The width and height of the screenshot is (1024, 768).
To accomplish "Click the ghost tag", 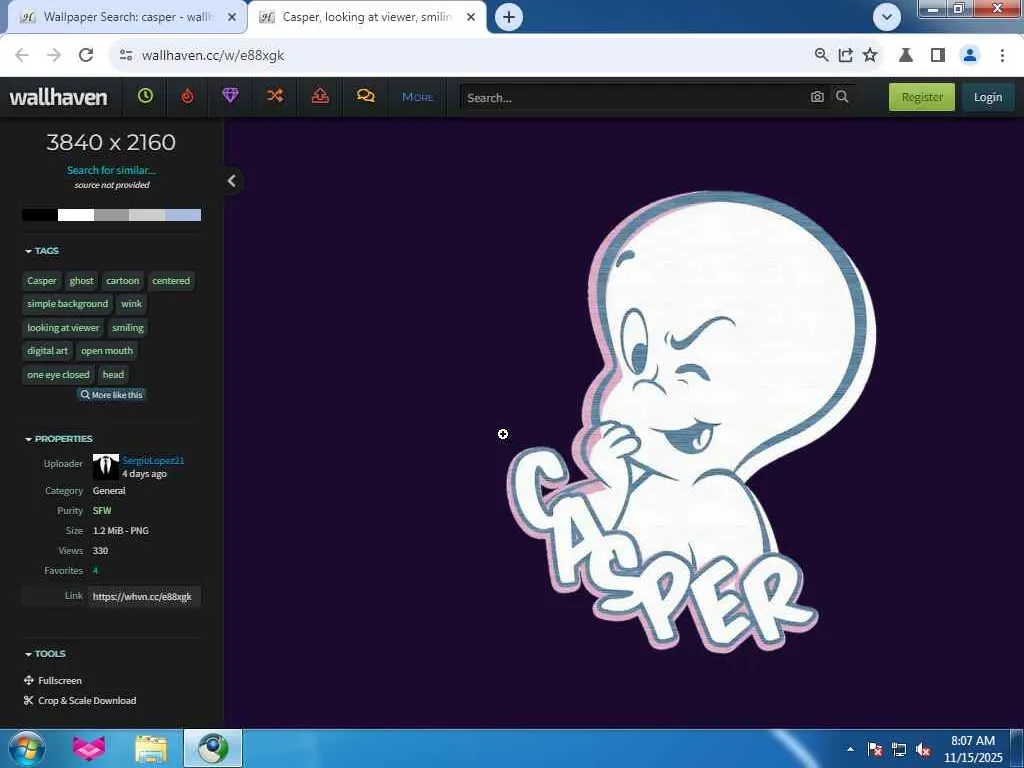I will [x=82, y=281].
